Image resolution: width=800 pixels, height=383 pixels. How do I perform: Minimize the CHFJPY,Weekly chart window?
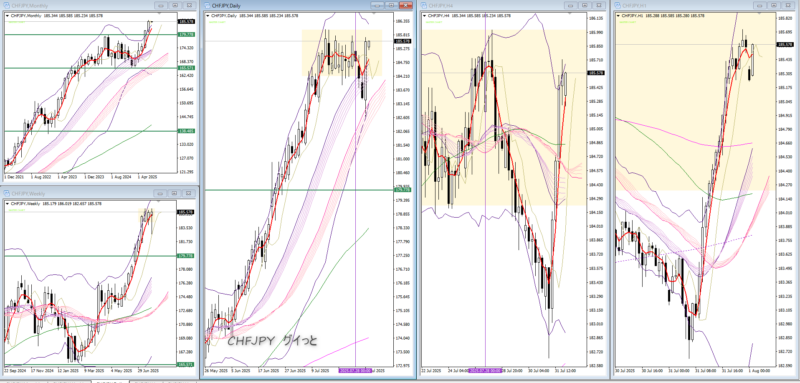coord(160,193)
